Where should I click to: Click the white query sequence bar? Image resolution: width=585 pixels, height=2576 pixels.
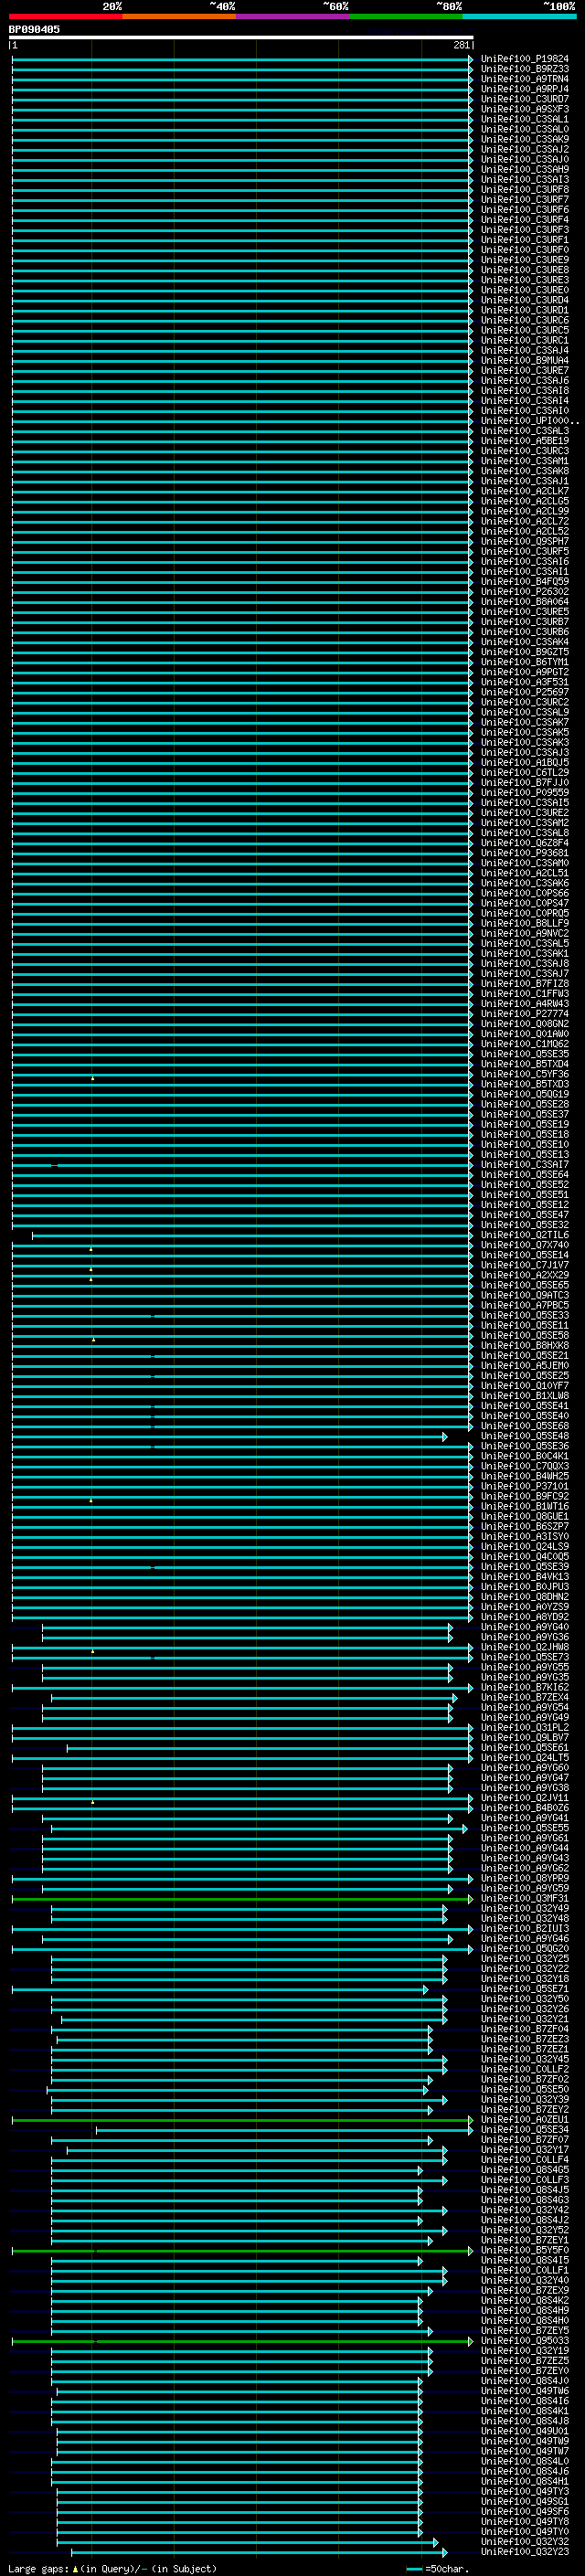pyautogui.click(x=241, y=37)
